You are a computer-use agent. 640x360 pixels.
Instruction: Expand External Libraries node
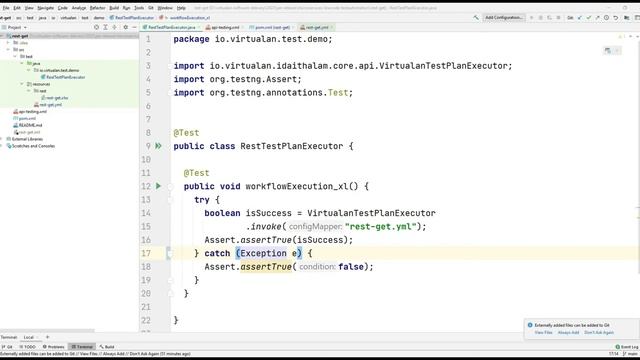coord(2,139)
